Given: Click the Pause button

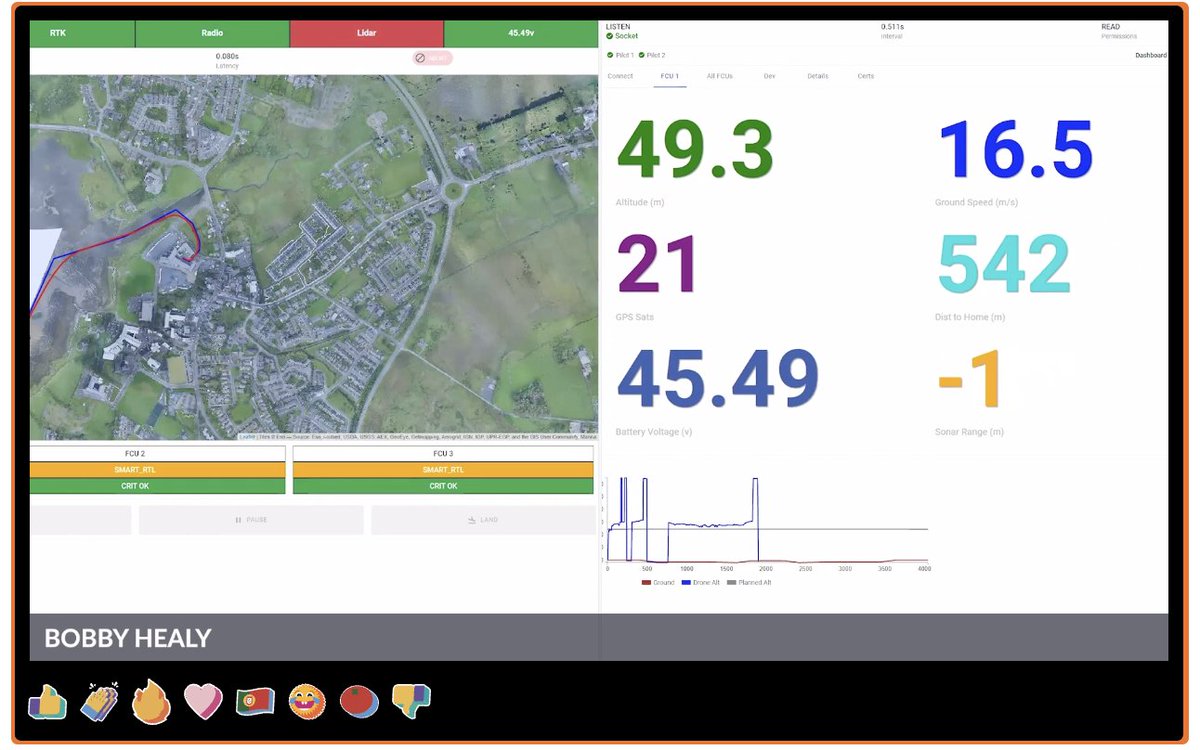Looking at the screenshot, I should (x=250, y=519).
